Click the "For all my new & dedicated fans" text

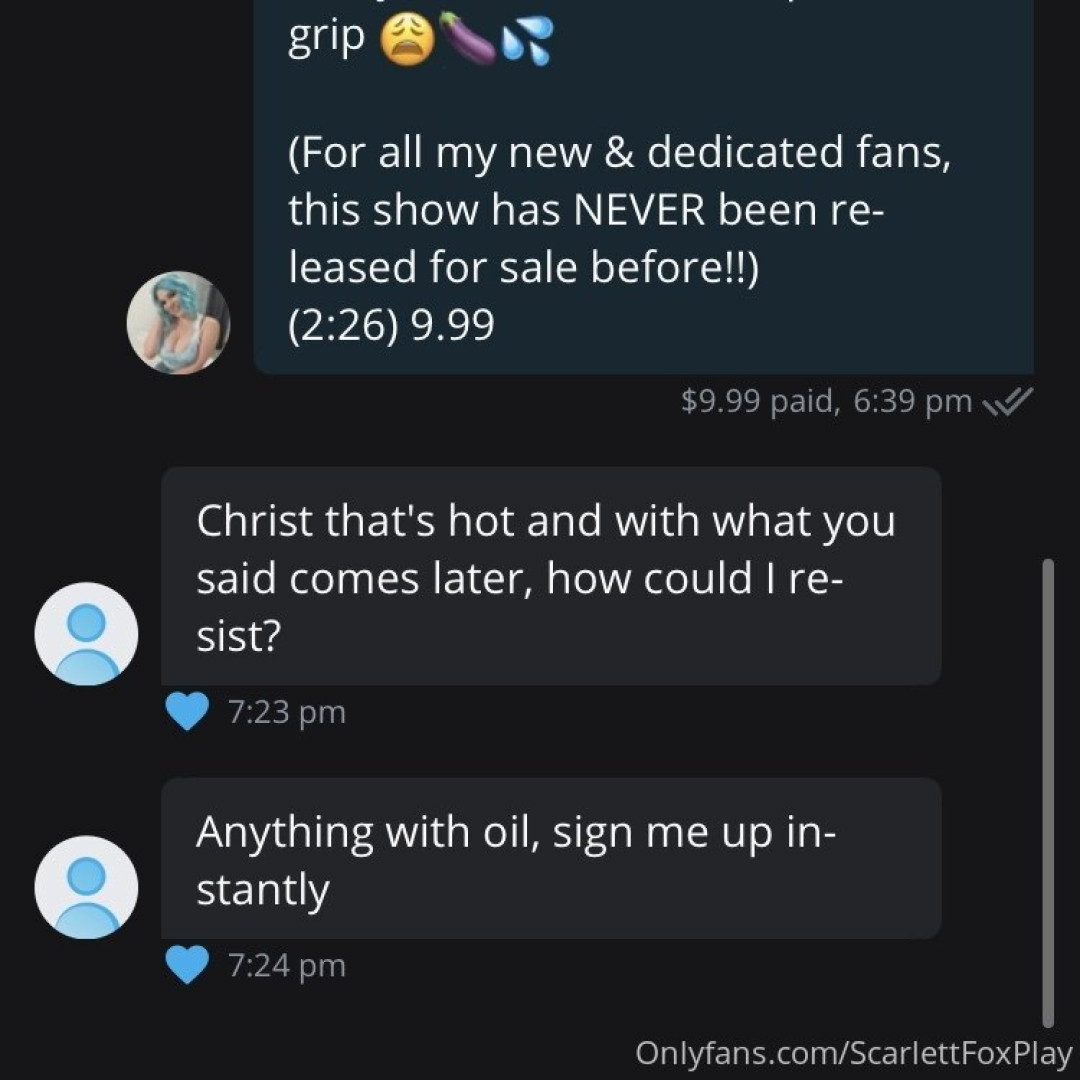coord(620,154)
